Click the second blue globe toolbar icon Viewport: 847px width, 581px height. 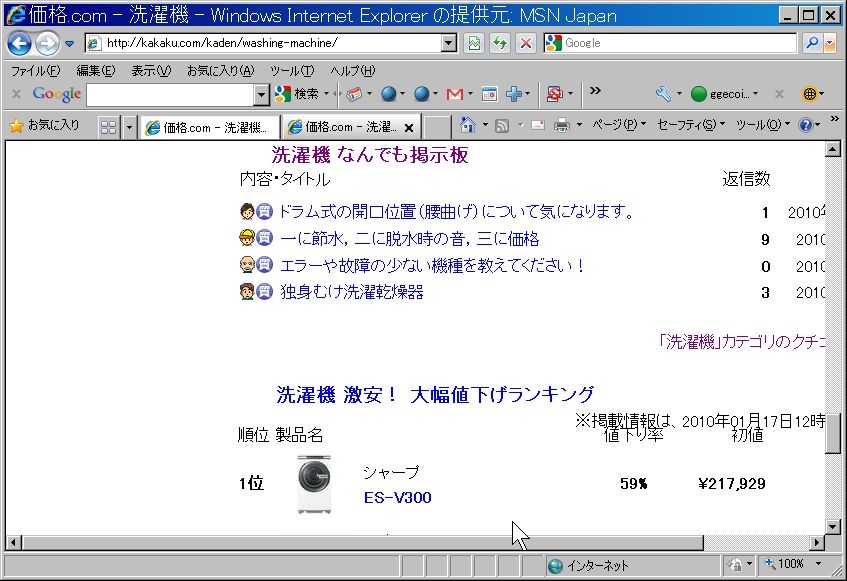point(421,94)
